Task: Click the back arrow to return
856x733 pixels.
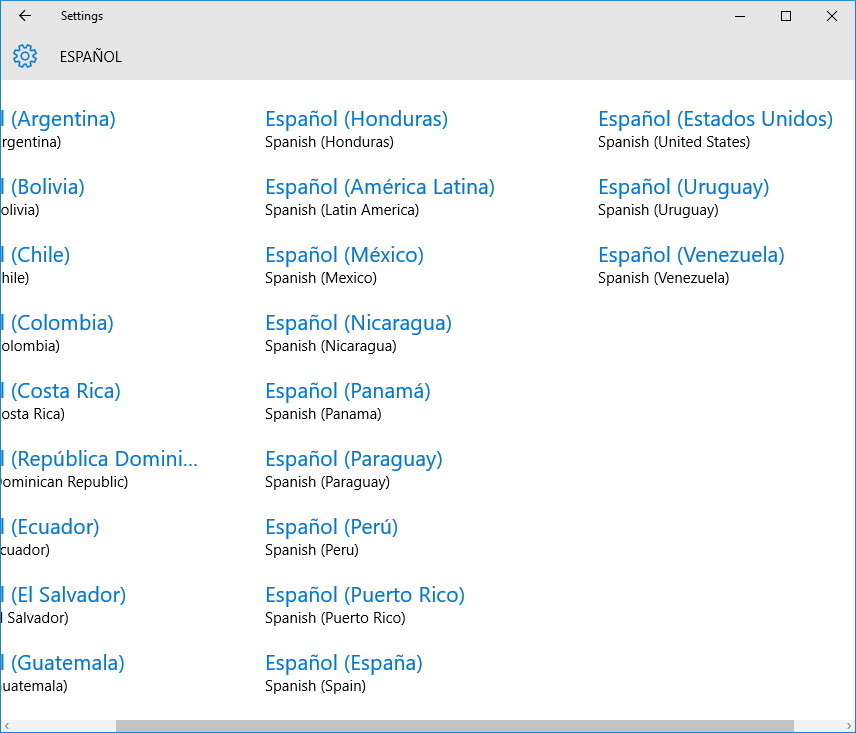Action: pyautogui.click(x=23, y=15)
